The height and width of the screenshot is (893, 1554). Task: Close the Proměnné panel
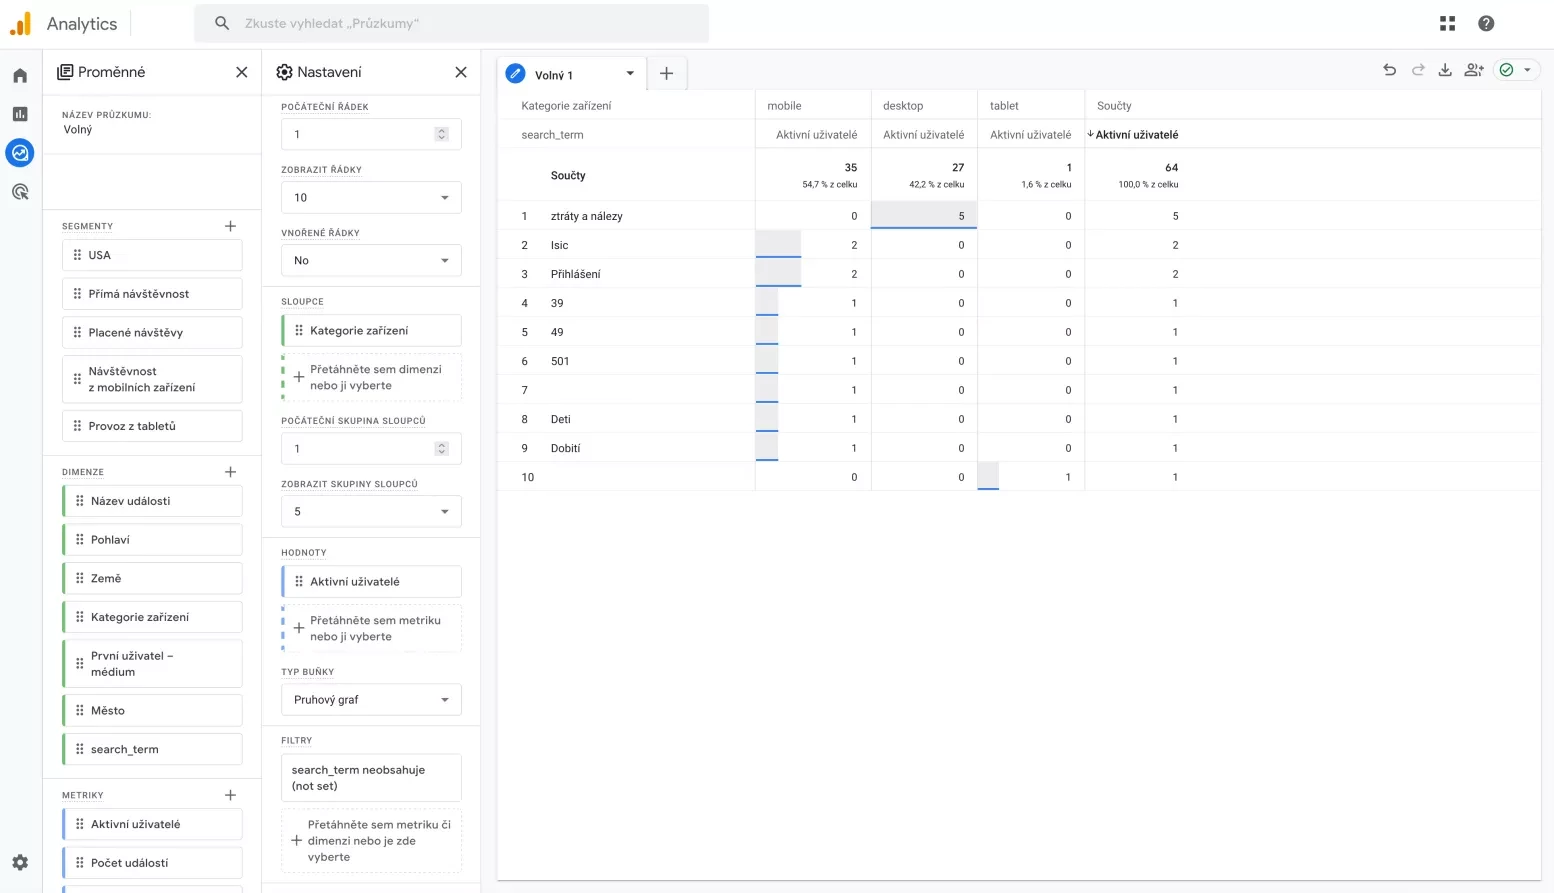[241, 72]
